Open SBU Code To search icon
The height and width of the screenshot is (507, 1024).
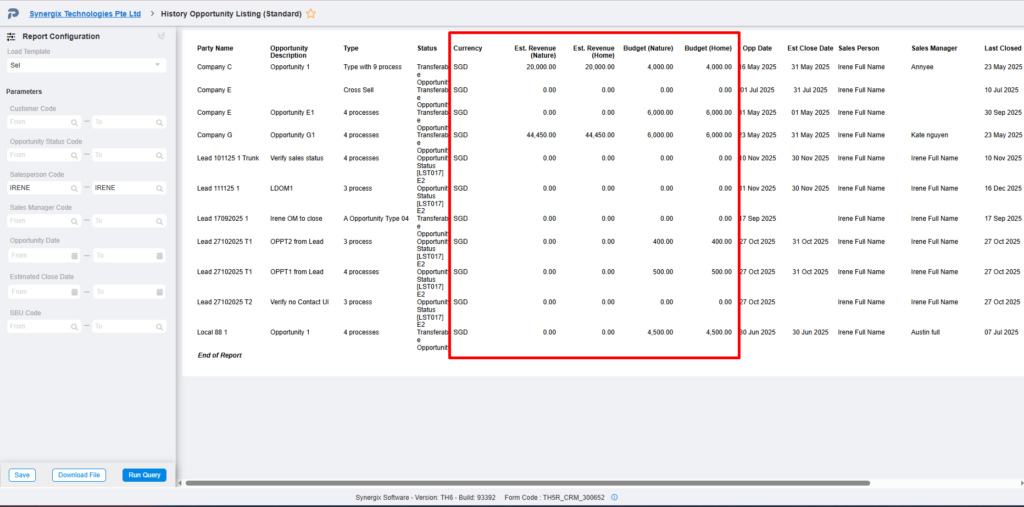pyautogui.click(x=159, y=326)
